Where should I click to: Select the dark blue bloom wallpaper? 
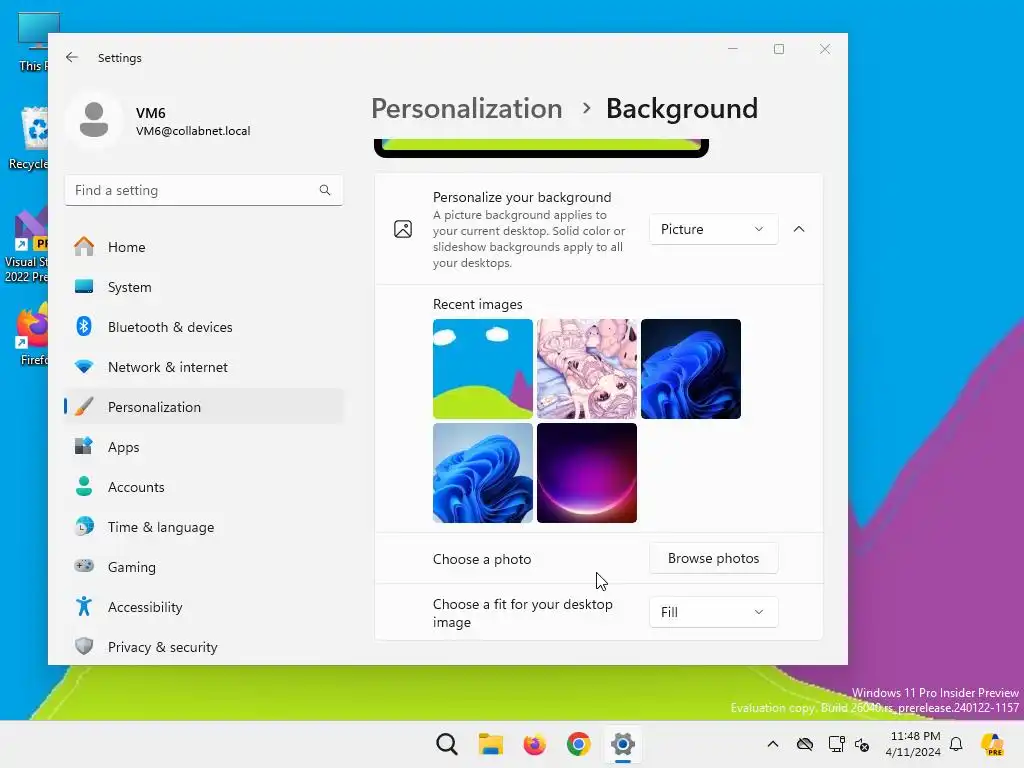coord(691,369)
